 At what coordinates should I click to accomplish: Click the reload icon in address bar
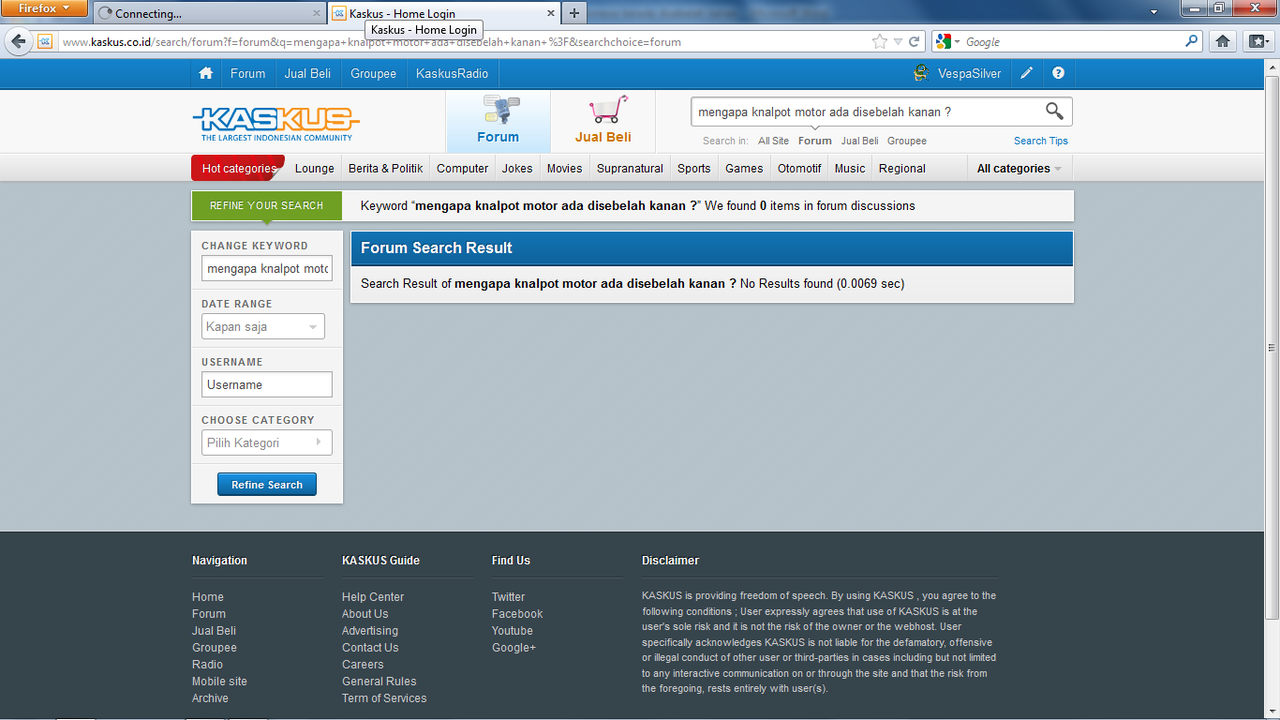(914, 42)
